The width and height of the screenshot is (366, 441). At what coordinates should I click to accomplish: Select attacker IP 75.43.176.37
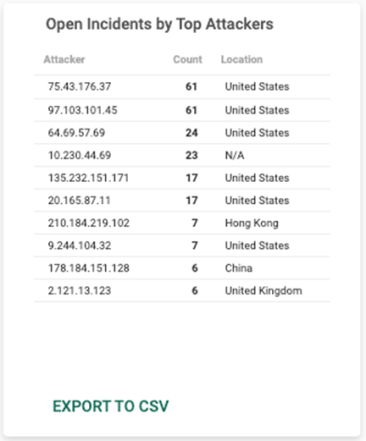click(x=79, y=87)
